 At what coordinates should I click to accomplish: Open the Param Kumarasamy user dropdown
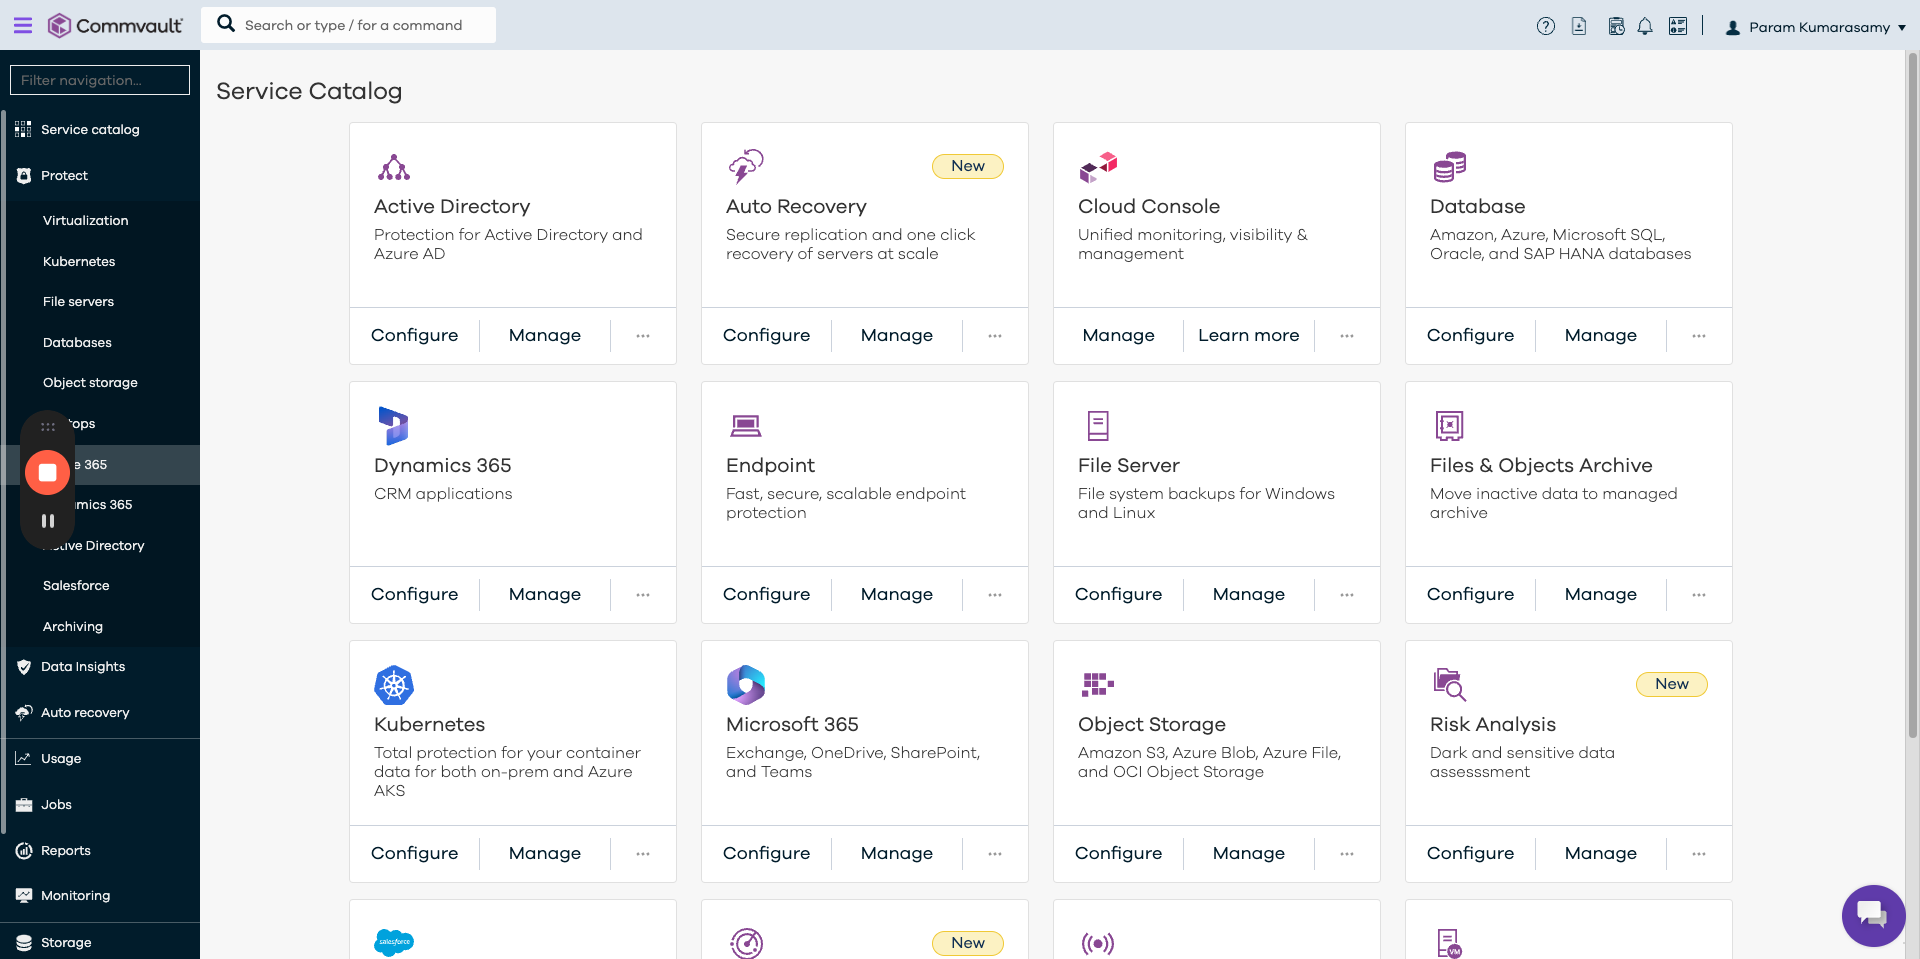(1815, 27)
